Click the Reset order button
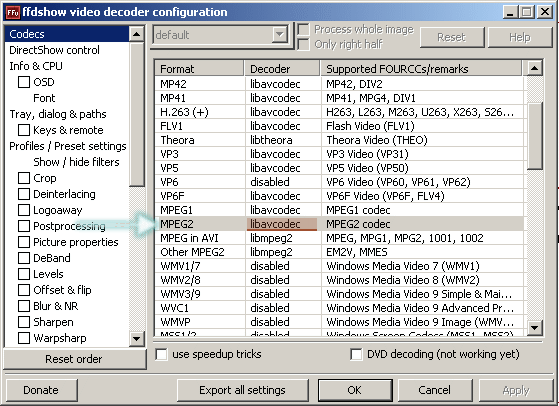The height and width of the screenshot is (406, 559). [x=75, y=359]
